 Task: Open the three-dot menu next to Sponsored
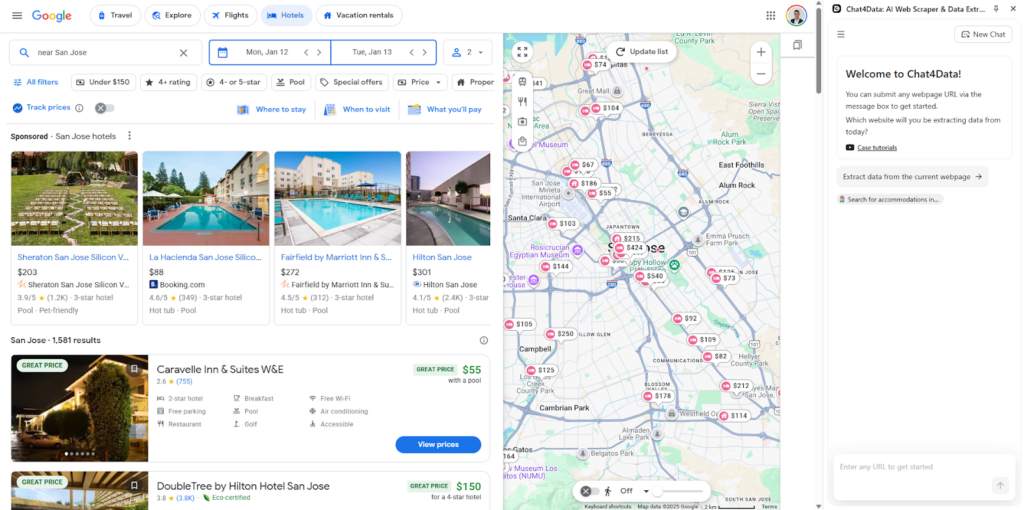point(129,136)
